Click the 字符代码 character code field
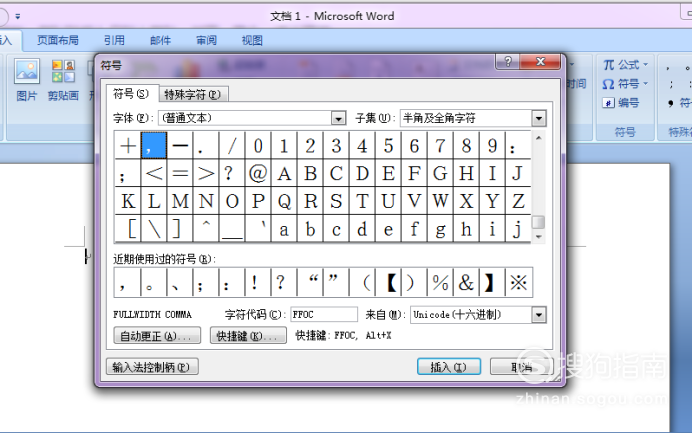The height and width of the screenshot is (433, 692). (x=323, y=314)
